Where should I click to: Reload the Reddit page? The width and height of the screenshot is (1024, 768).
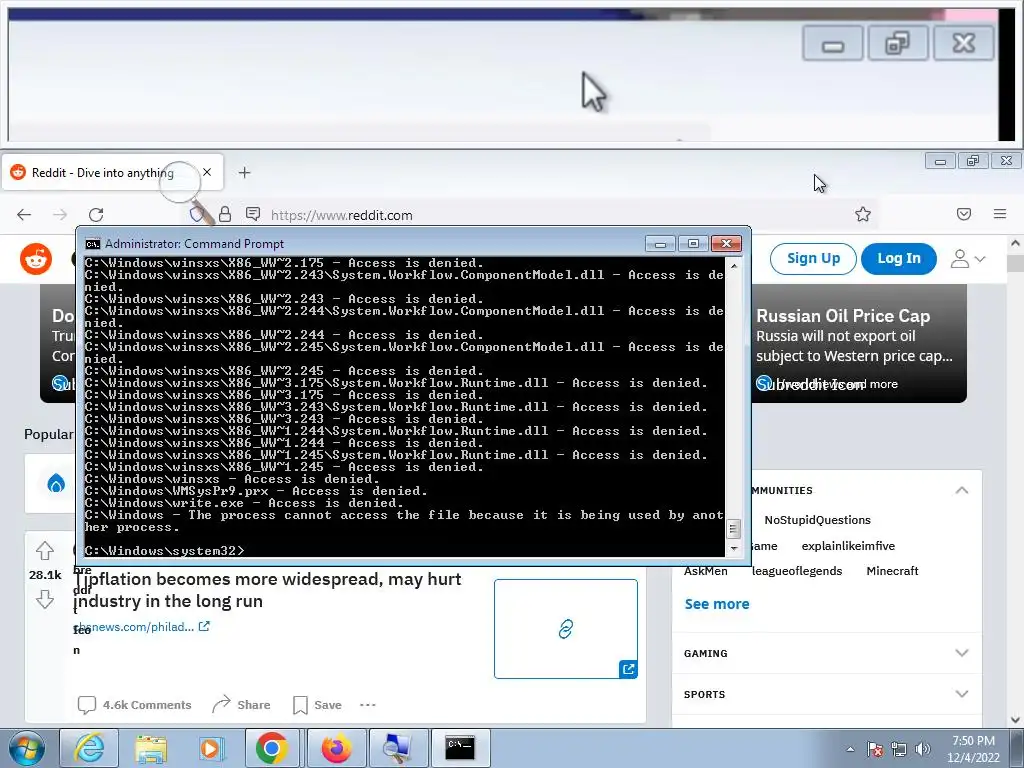tap(96, 215)
